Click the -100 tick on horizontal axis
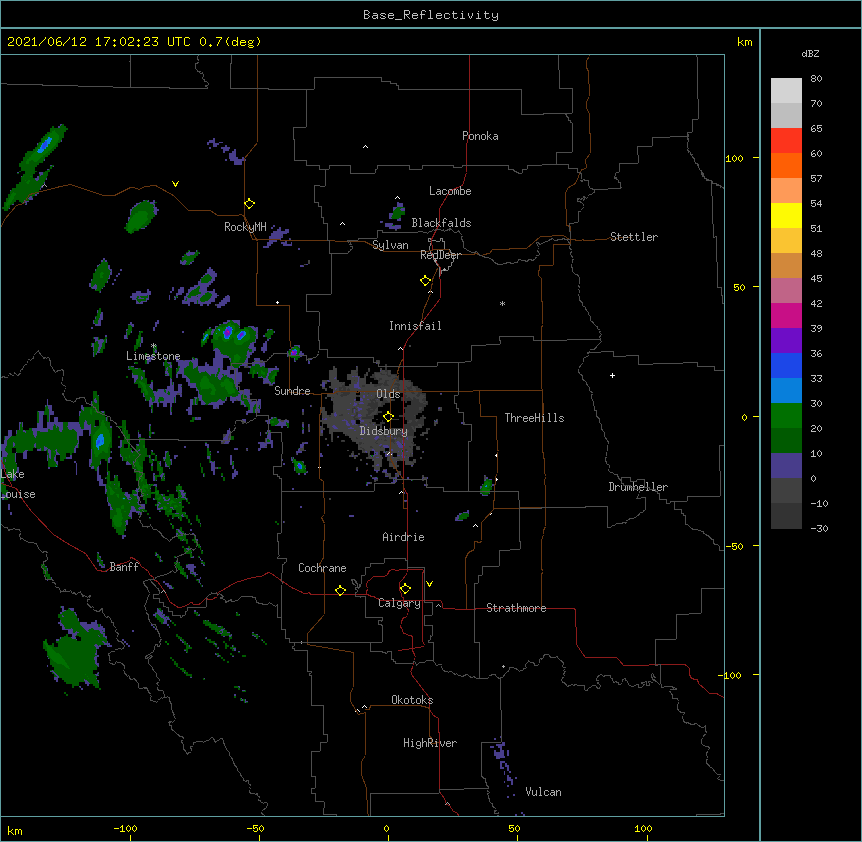862x842 pixels. click(125, 828)
